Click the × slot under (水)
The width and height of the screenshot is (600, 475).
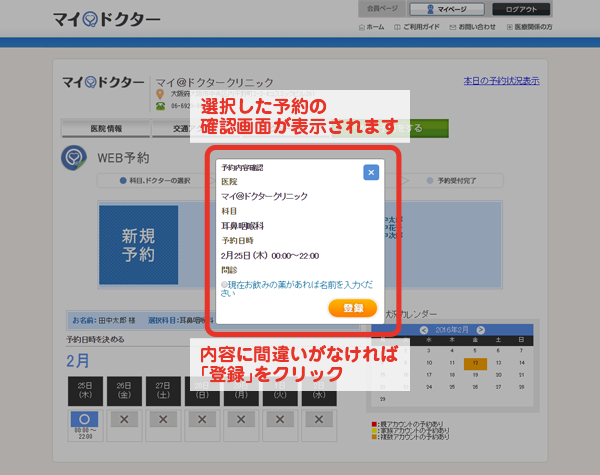pos(319,420)
